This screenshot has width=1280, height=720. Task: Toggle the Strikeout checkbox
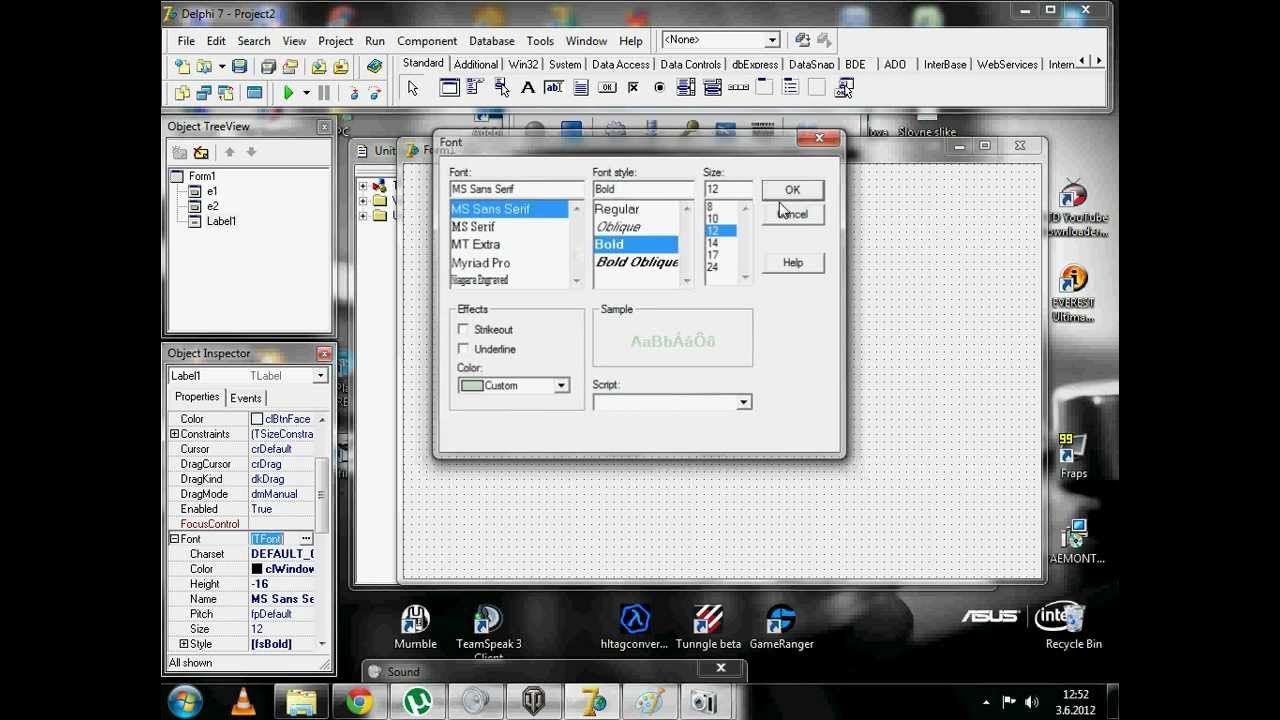[x=463, y=329]
